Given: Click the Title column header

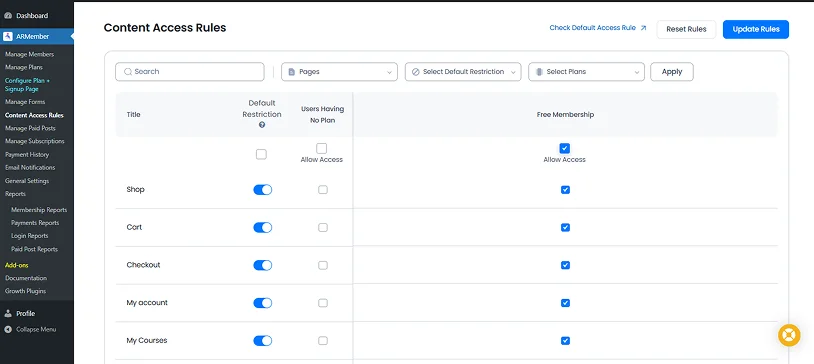Looking at the screenshot, I should 133,115.
